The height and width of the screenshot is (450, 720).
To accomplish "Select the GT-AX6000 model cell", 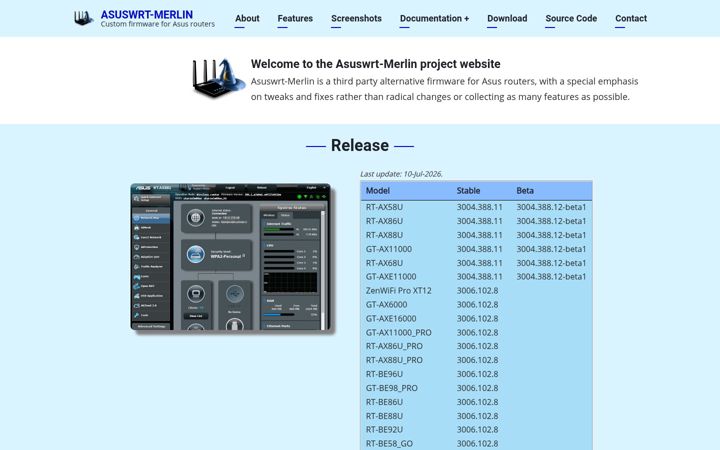I will coord(387,304).
